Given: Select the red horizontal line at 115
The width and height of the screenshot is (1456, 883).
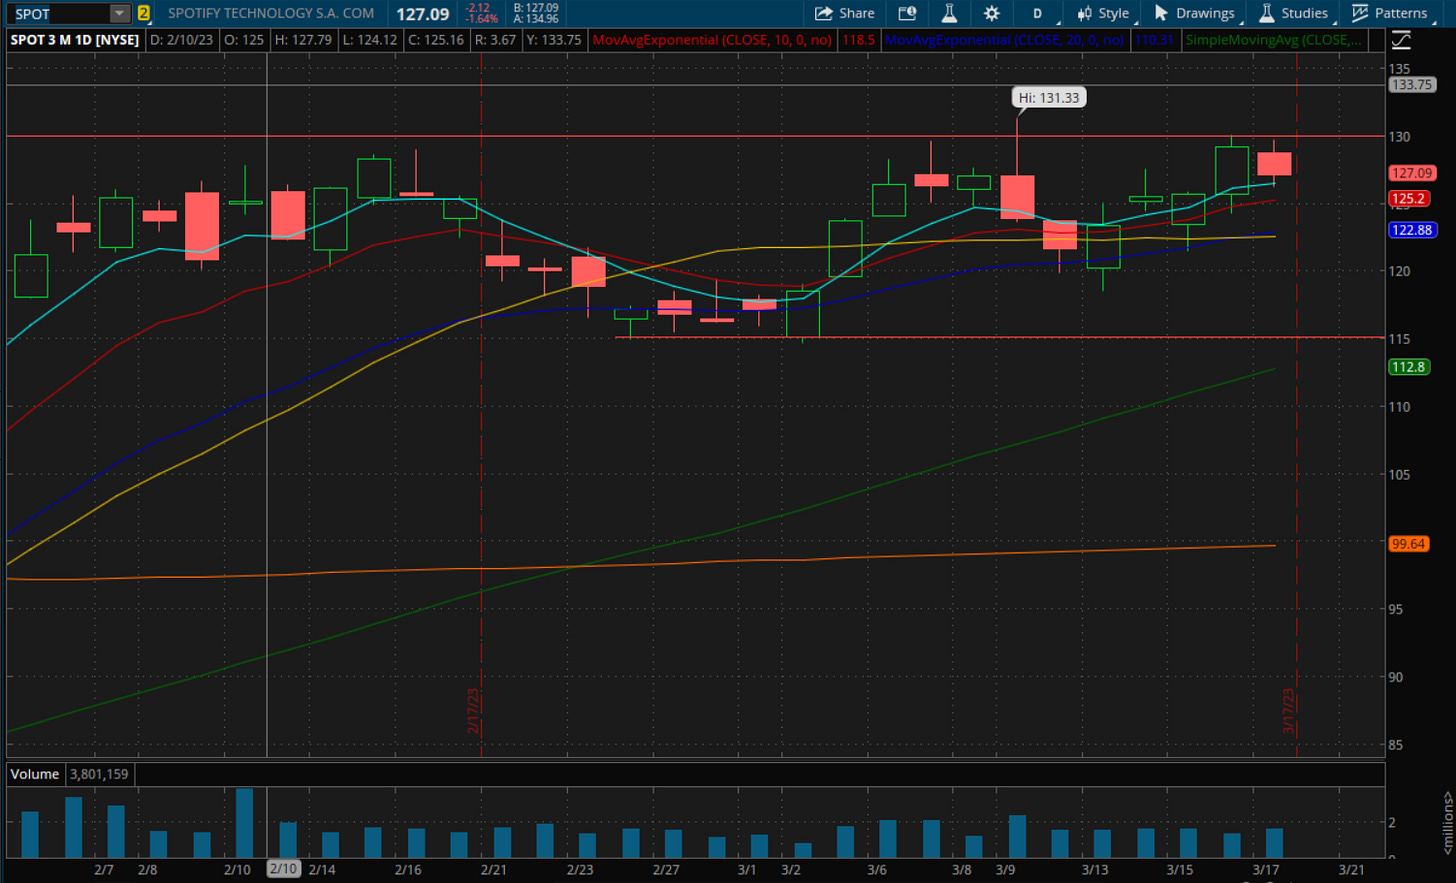Looking at the screenshot, I should pyautogui.click(x=1000, y=338).
